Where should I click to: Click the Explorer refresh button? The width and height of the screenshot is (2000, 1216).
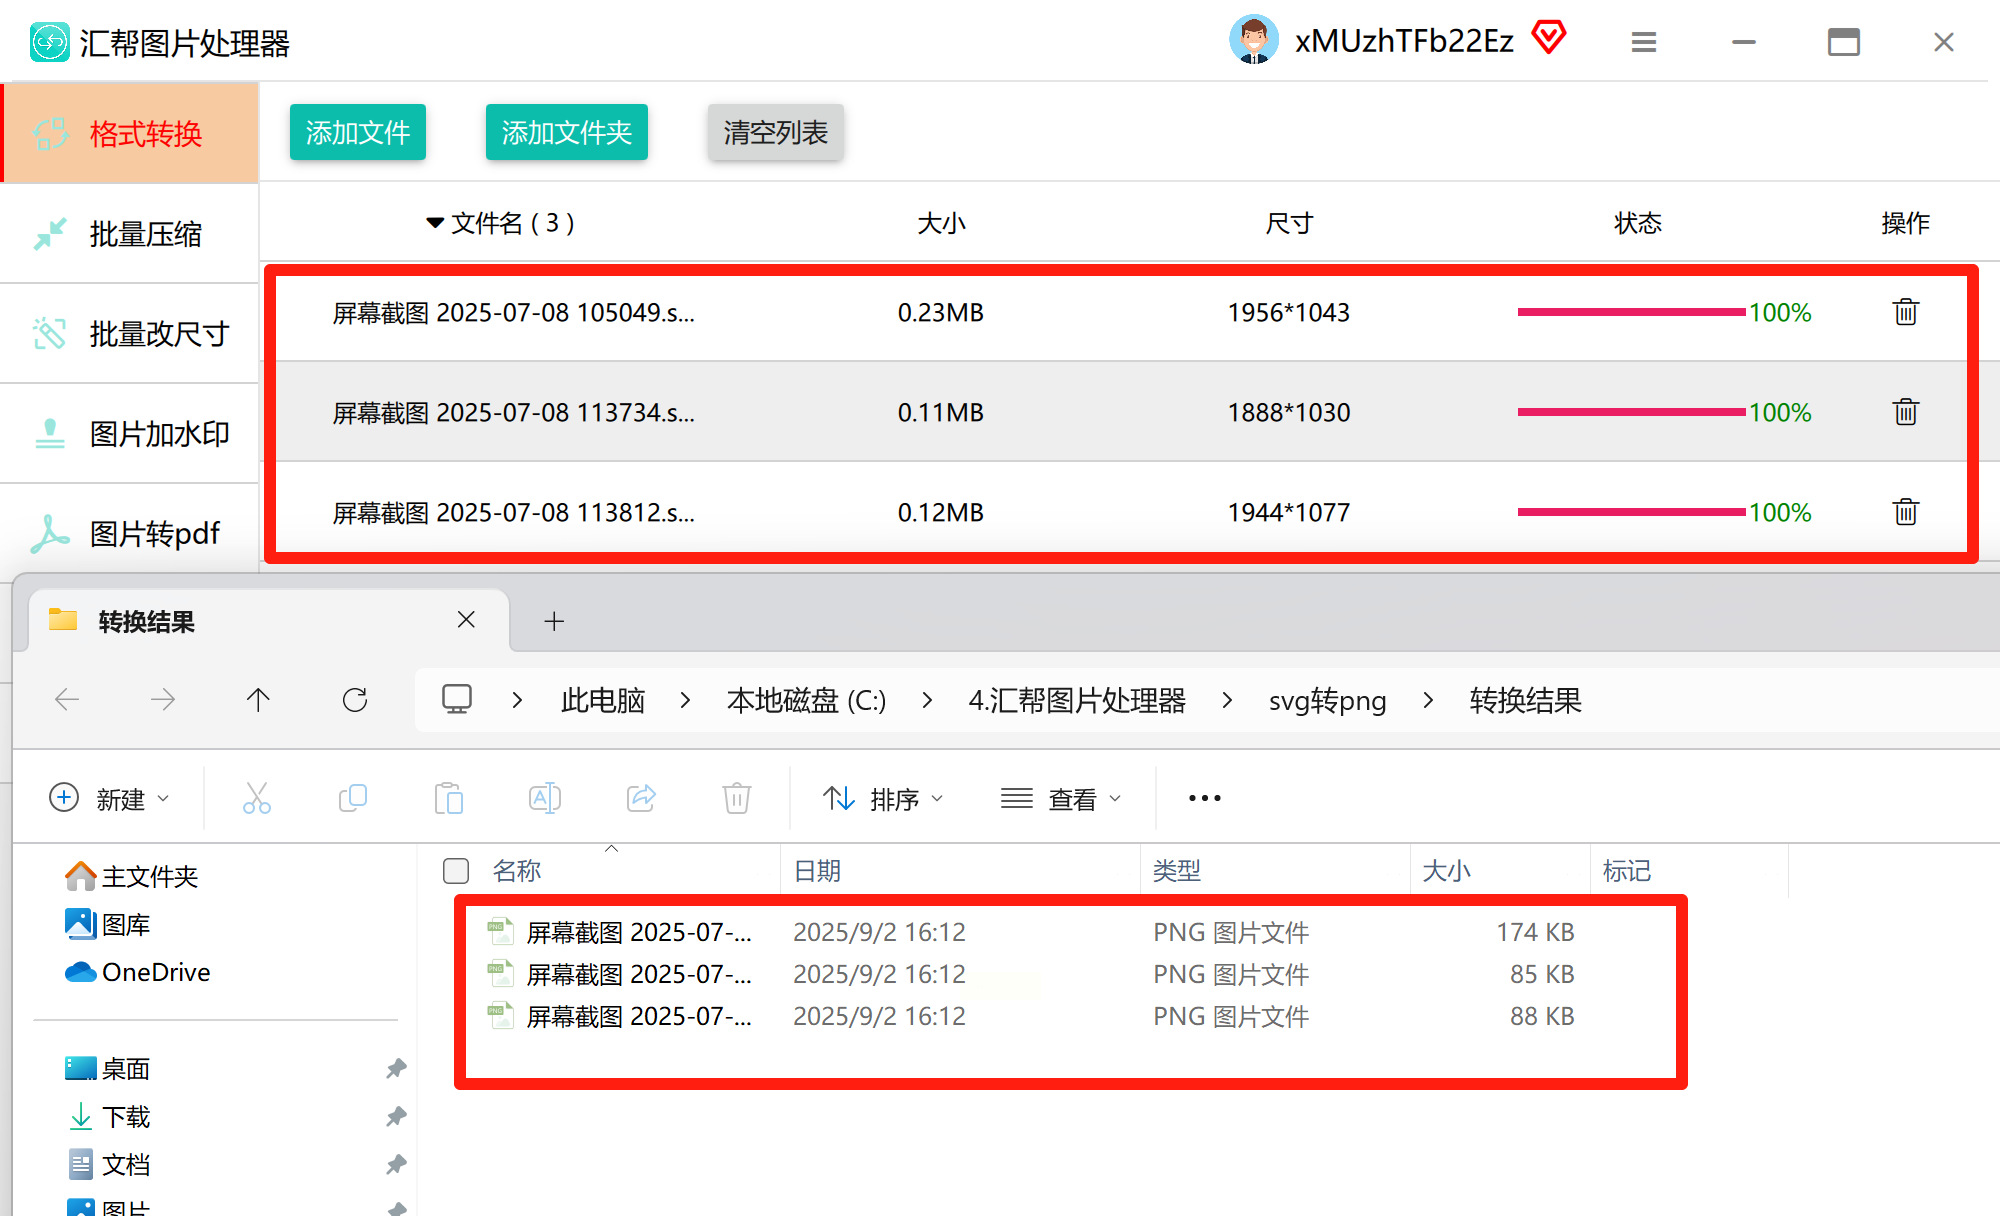point(355,700)
